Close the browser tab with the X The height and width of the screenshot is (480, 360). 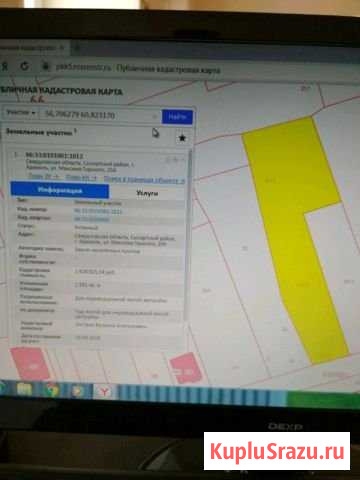tap(62, 48)
